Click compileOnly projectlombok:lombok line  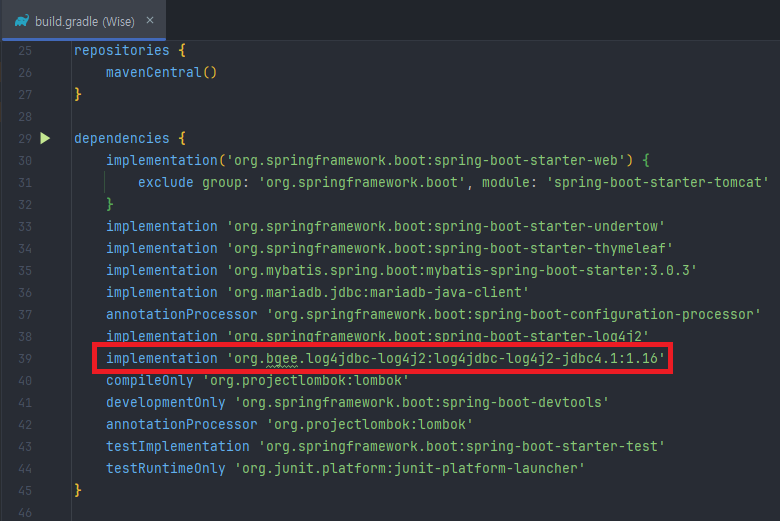[x=258, y=380]
